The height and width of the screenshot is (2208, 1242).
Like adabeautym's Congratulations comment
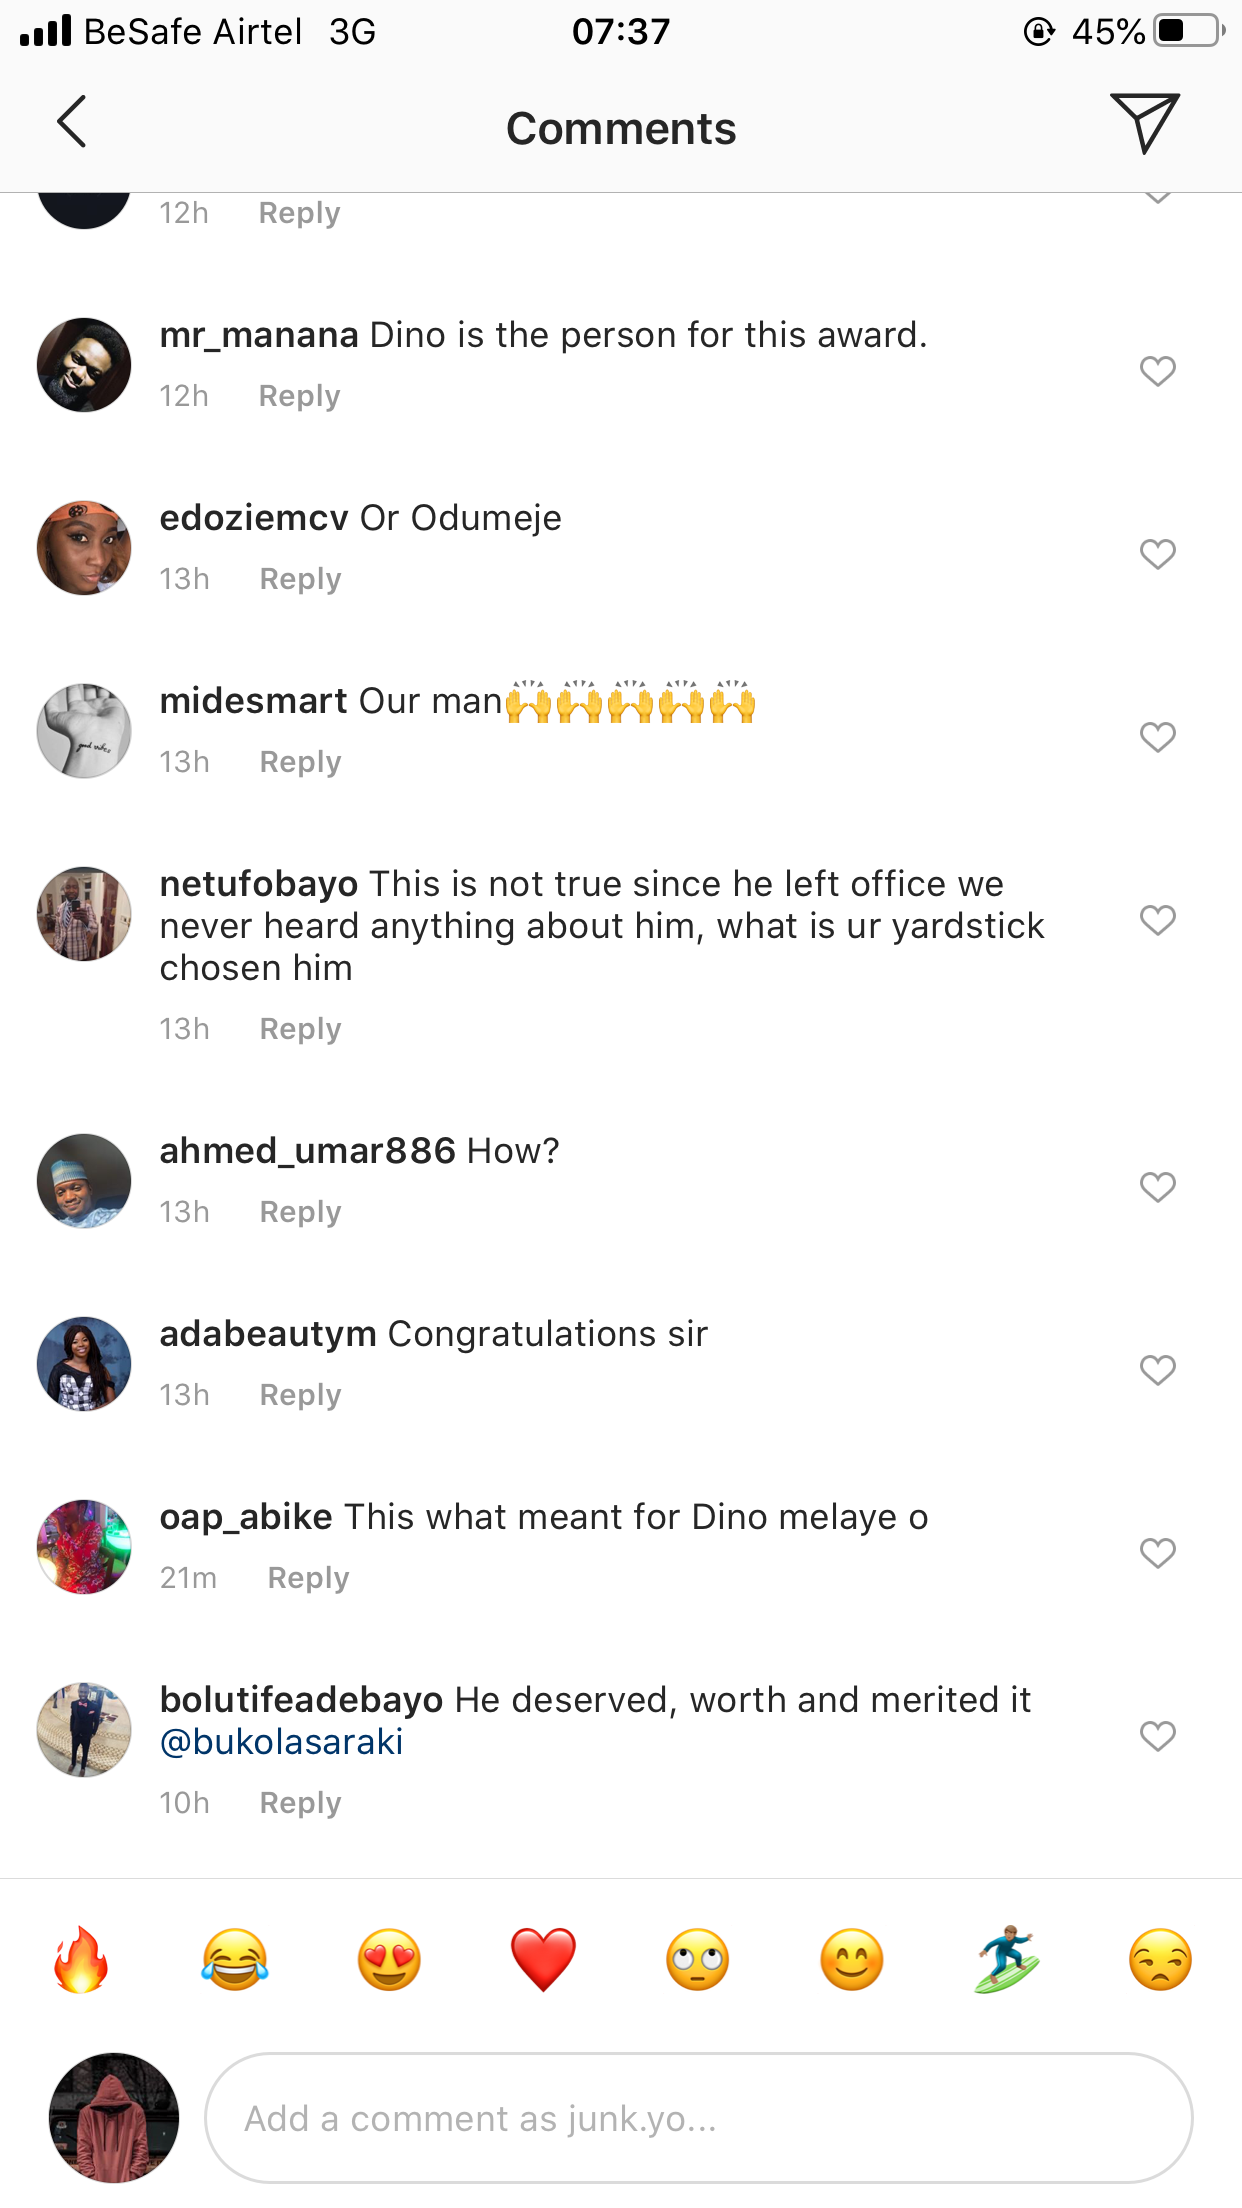pyautogui.click(x=1157, y=1370)
